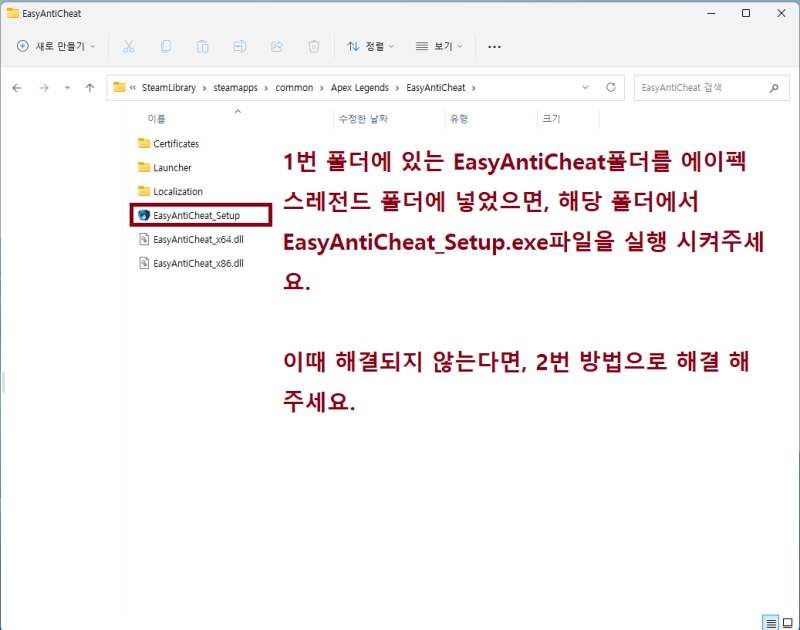Close the EasyAntiCheat window
800x630 pixels.
coord(781,13)
